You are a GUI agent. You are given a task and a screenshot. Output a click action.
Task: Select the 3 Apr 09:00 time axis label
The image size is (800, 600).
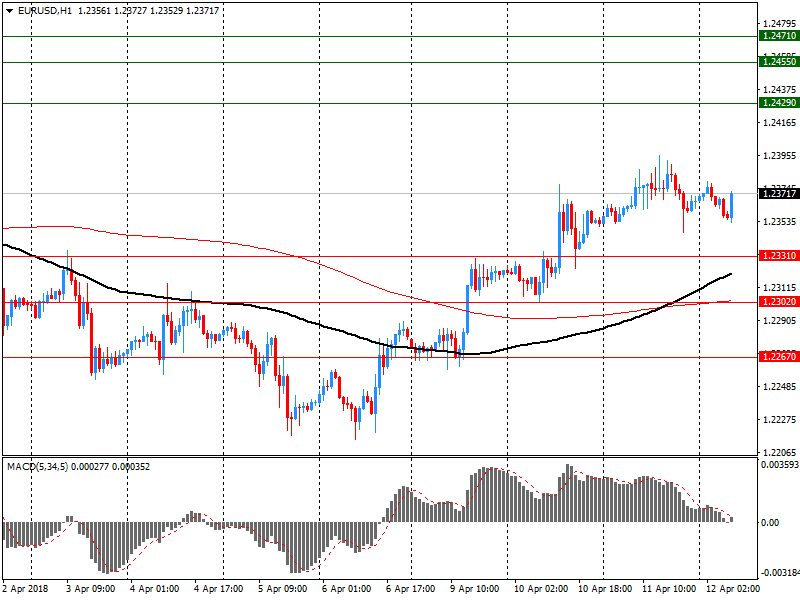91,589
